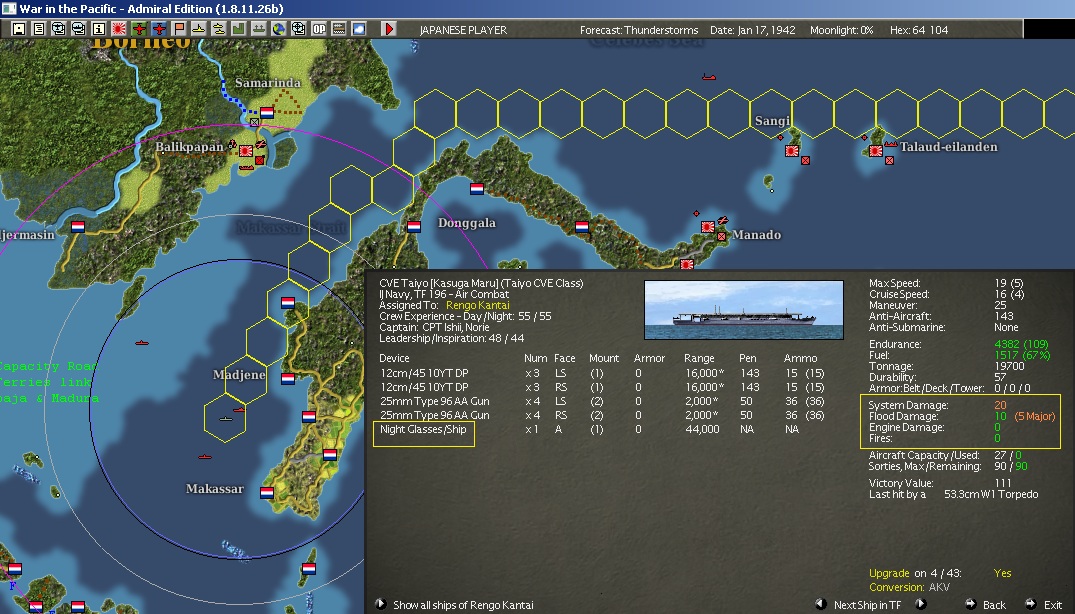This screenshot has width=1075, height=614.
Task: Click the Back button
Action: [986, 604]
